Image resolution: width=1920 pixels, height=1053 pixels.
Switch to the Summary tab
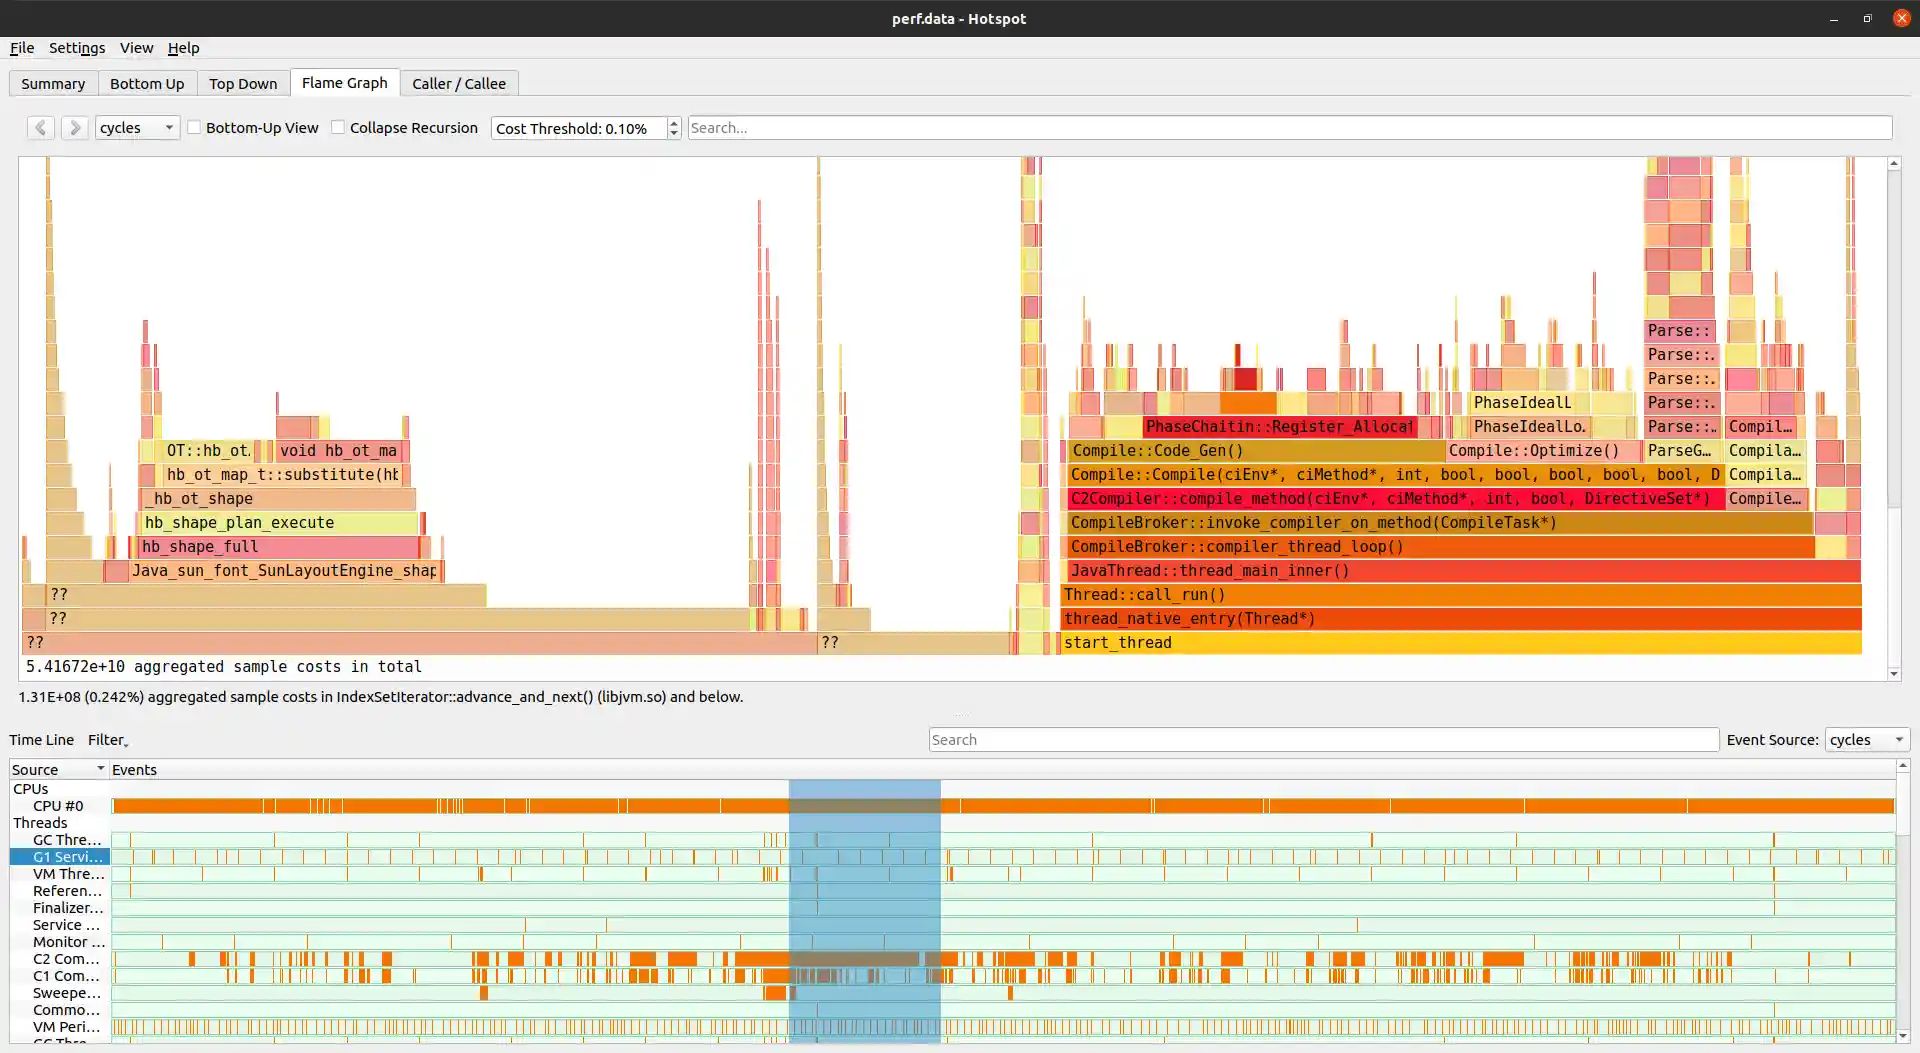coord(53,83)
